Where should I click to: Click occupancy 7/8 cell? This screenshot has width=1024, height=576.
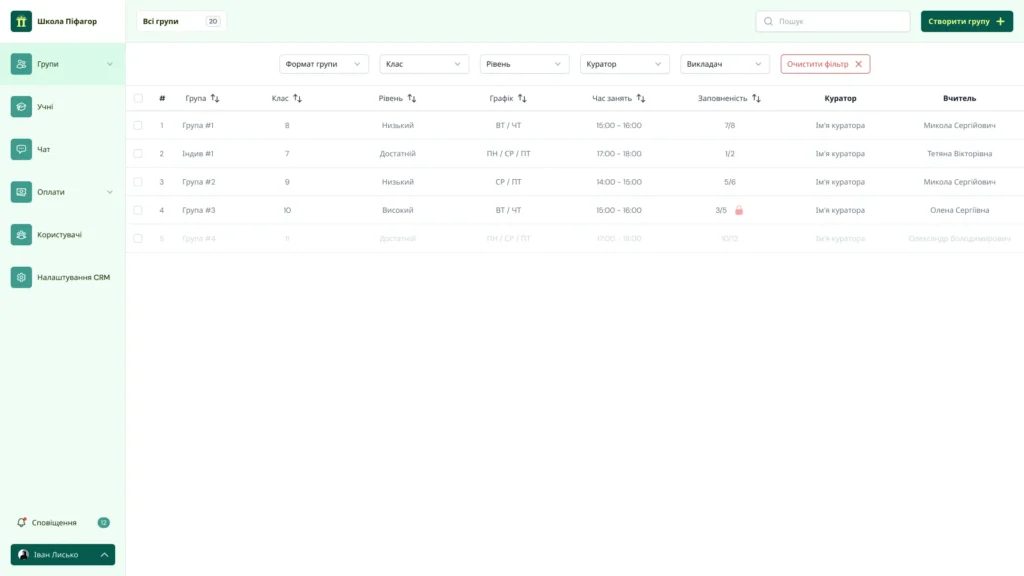(x=729, y=125)
